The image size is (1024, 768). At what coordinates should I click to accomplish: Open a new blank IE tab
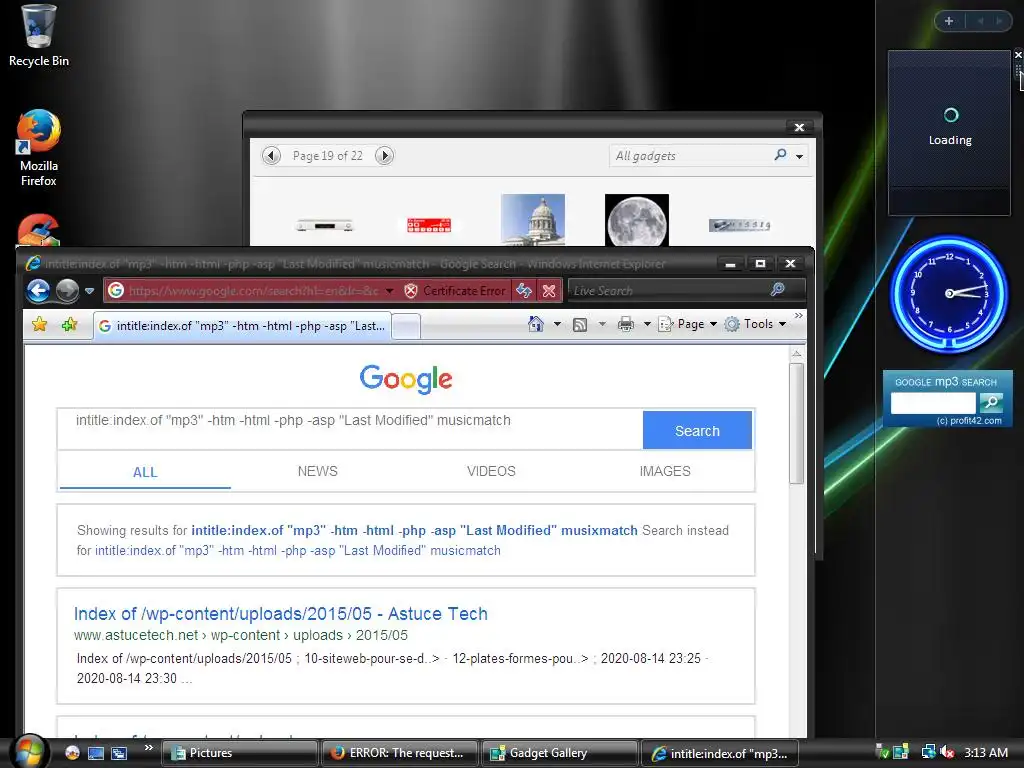[x=406, y=327]
